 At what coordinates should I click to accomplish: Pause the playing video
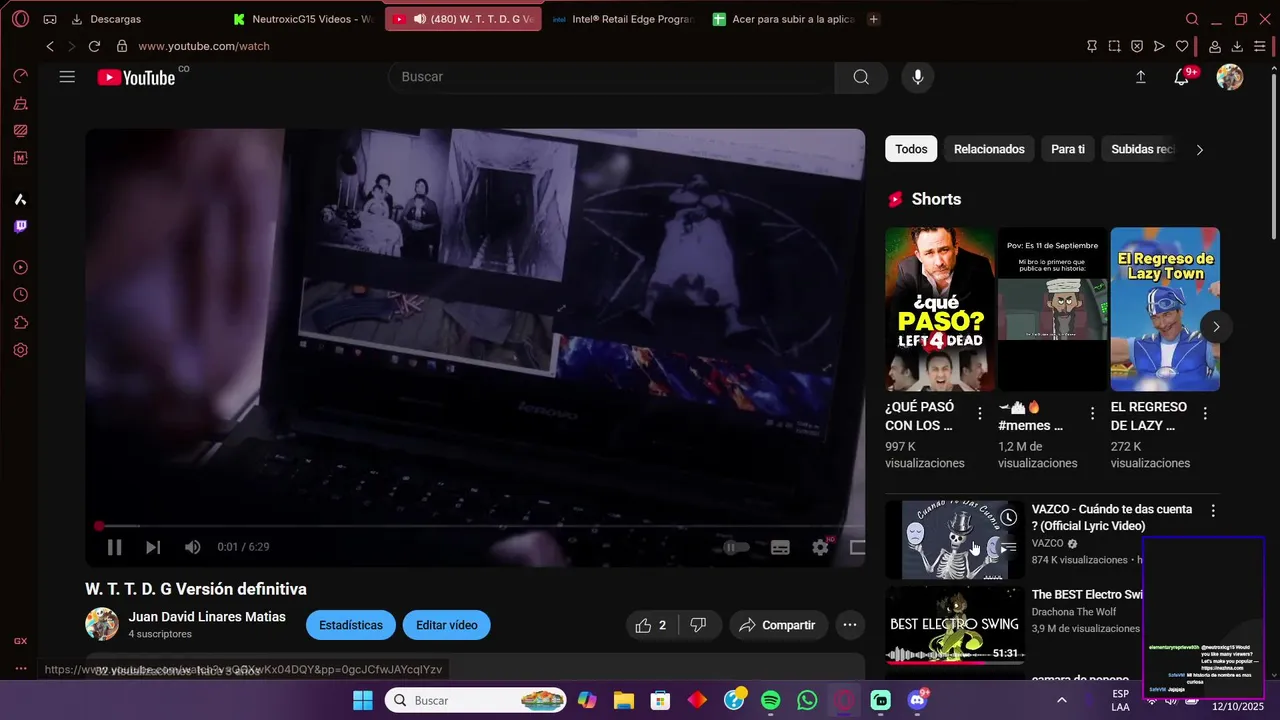114,547
